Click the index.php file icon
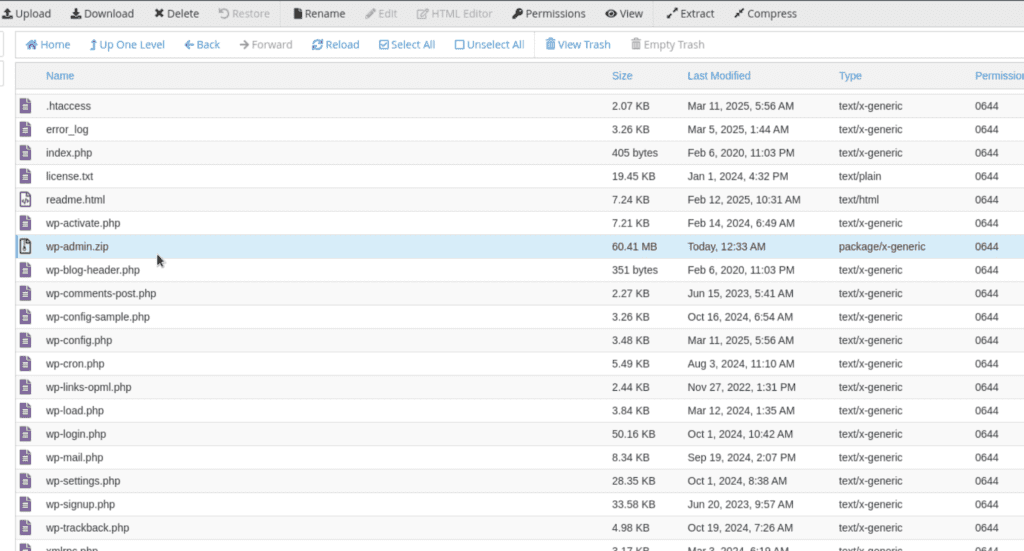This screenshot has width=1024, height=551. click(25, 153)
